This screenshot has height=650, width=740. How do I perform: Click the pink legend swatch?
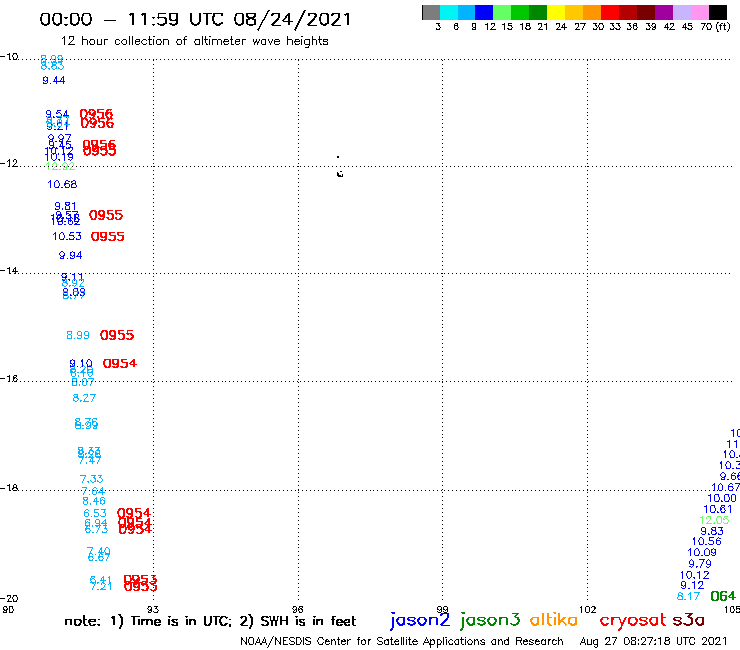pos(699,13)
